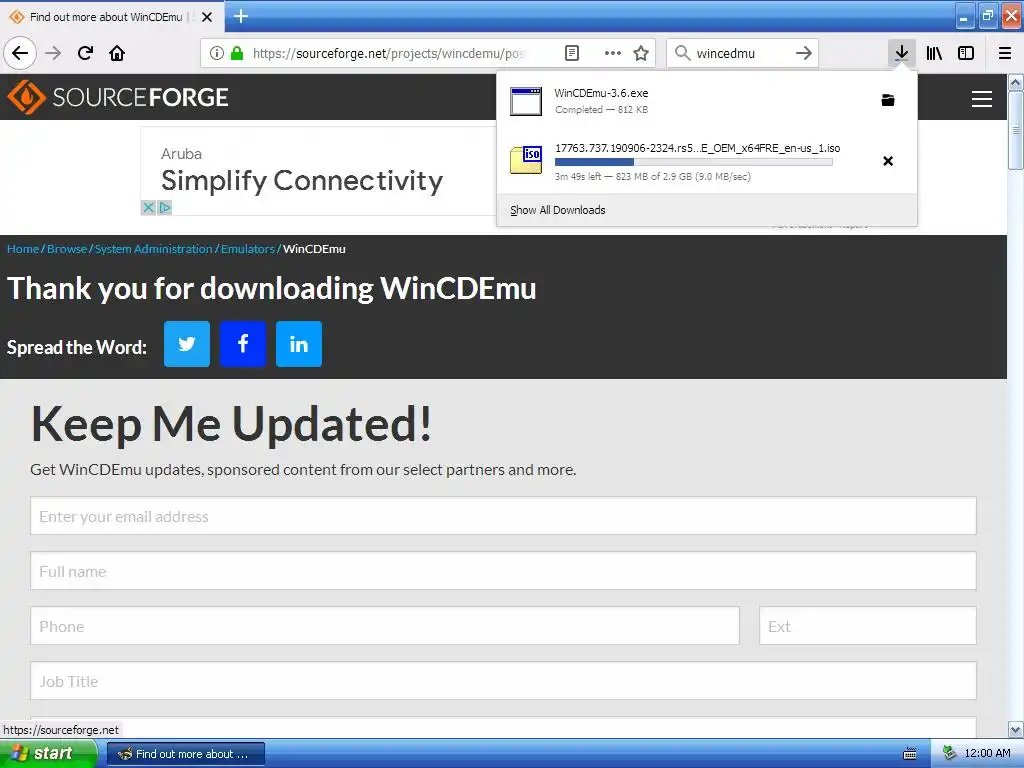1024x768 pixels.
Task: Open the Windows Start menu
Action: [x=48, y=754]
